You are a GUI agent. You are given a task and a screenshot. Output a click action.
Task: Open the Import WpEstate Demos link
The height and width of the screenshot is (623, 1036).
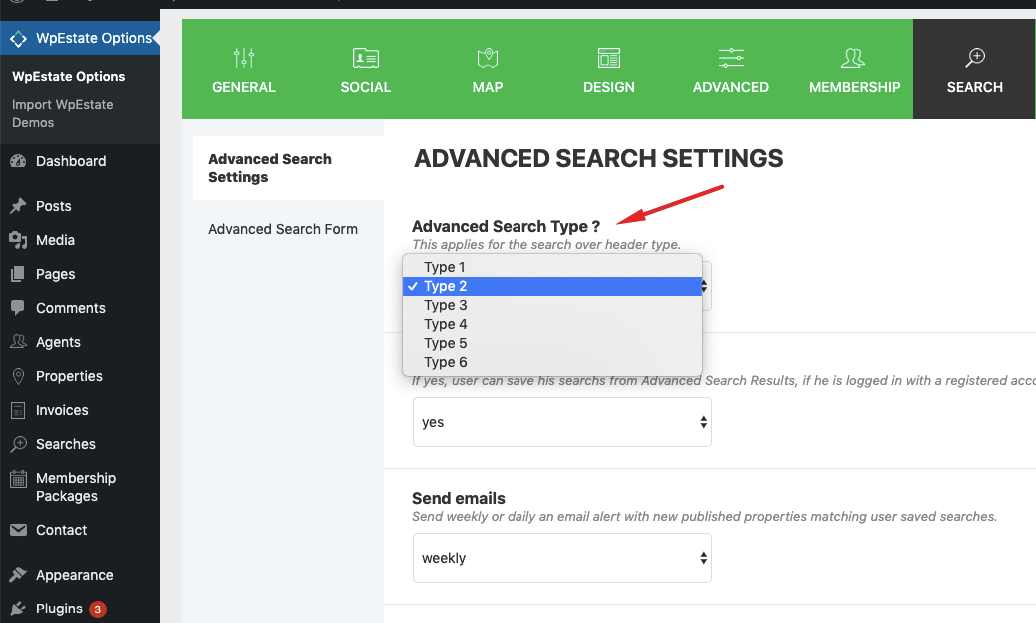tap(62, 113)
